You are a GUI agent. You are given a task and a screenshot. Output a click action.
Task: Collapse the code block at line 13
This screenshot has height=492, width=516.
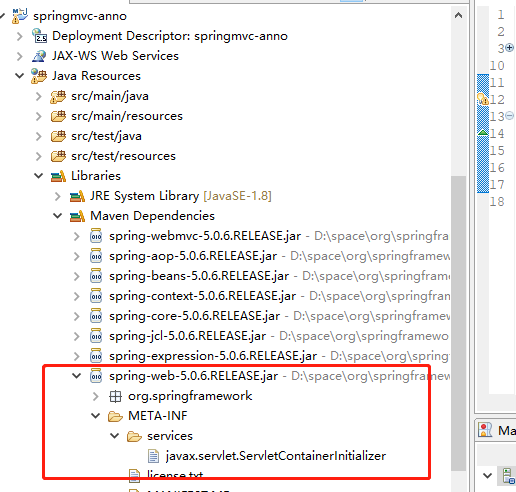[x=509, y=116]
